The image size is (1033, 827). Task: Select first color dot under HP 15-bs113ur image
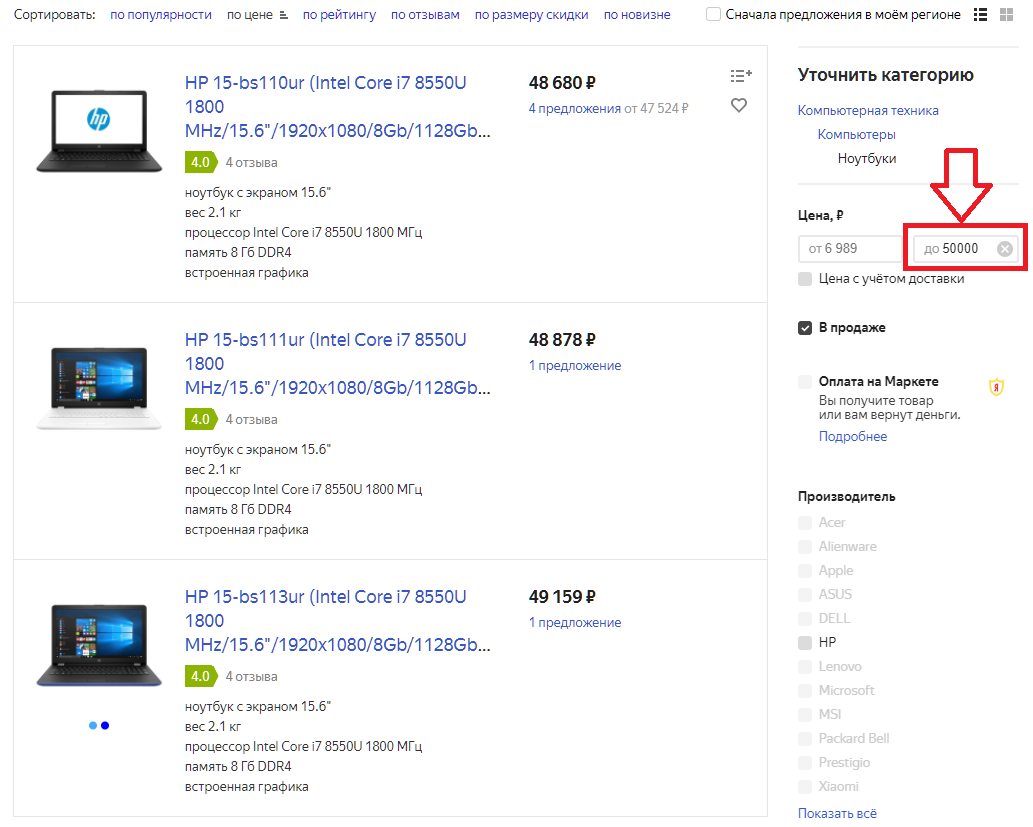coord(93,726)
